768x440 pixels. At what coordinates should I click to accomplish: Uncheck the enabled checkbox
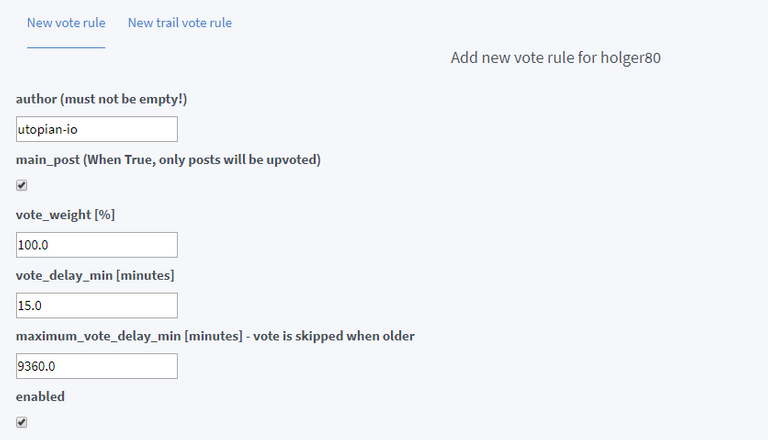(22, 422)
